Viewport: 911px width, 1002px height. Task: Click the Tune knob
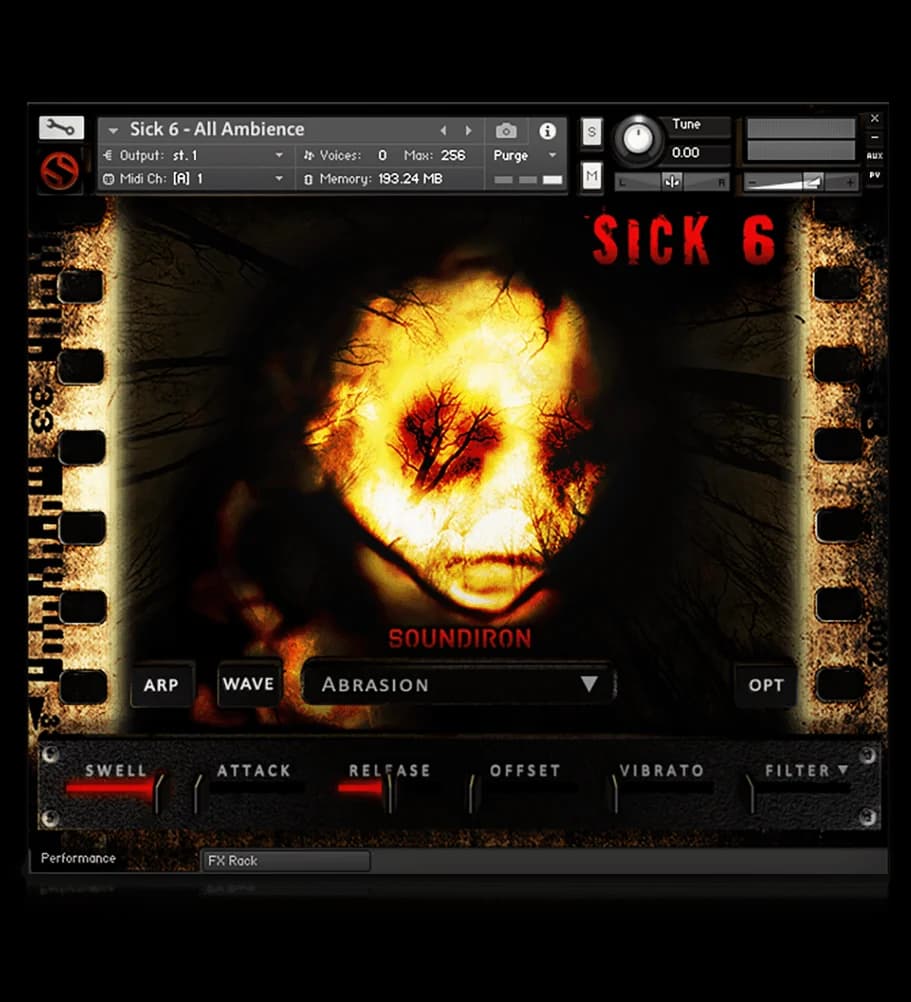click(x=638, y=138)
